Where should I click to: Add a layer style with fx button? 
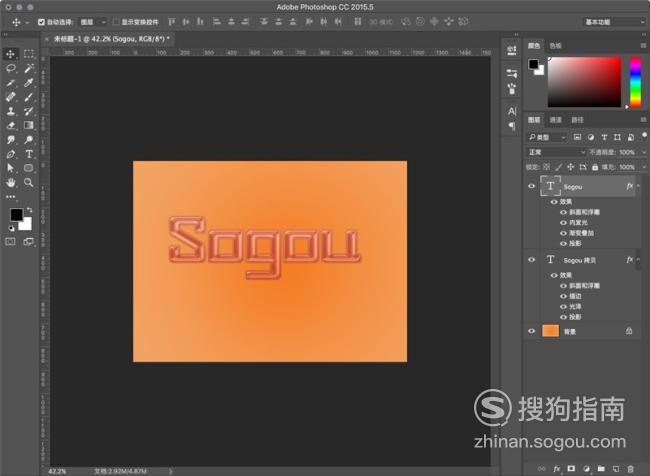557,469
